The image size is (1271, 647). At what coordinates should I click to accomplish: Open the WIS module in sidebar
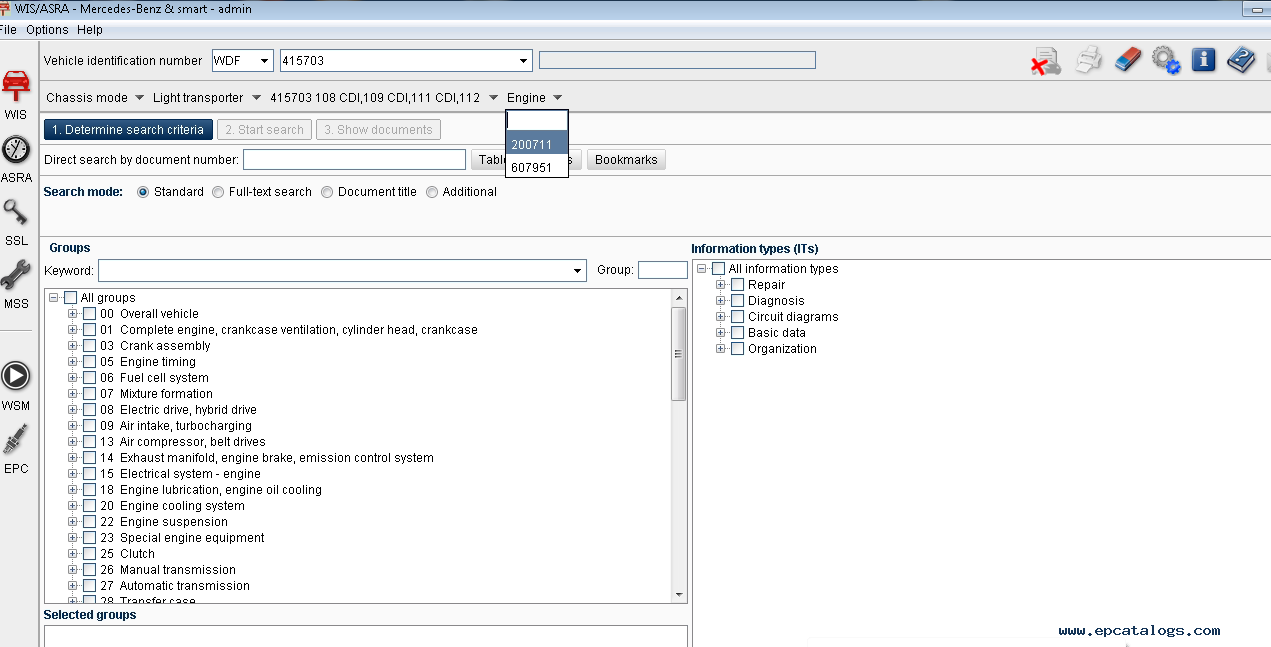[x=16, y=90]
